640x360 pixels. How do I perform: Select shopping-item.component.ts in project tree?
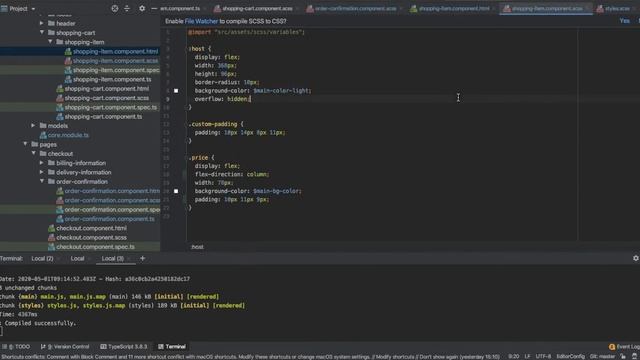tap(112, 79)
